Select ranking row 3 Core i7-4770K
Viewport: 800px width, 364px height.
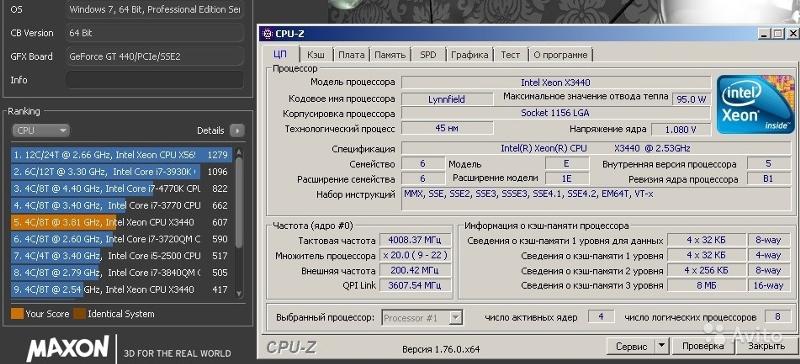(x=122, y=188)
